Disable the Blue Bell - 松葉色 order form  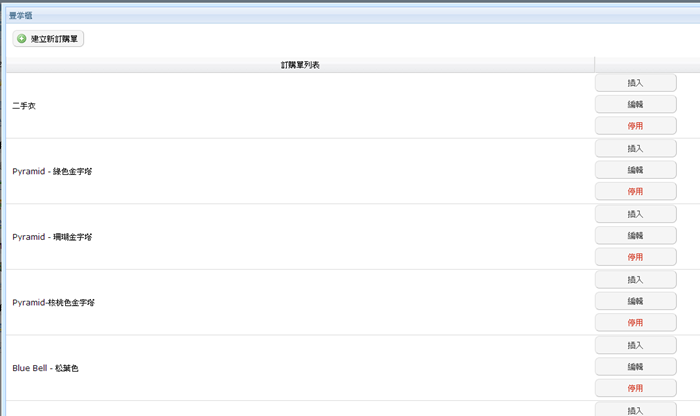click(636, 388)
